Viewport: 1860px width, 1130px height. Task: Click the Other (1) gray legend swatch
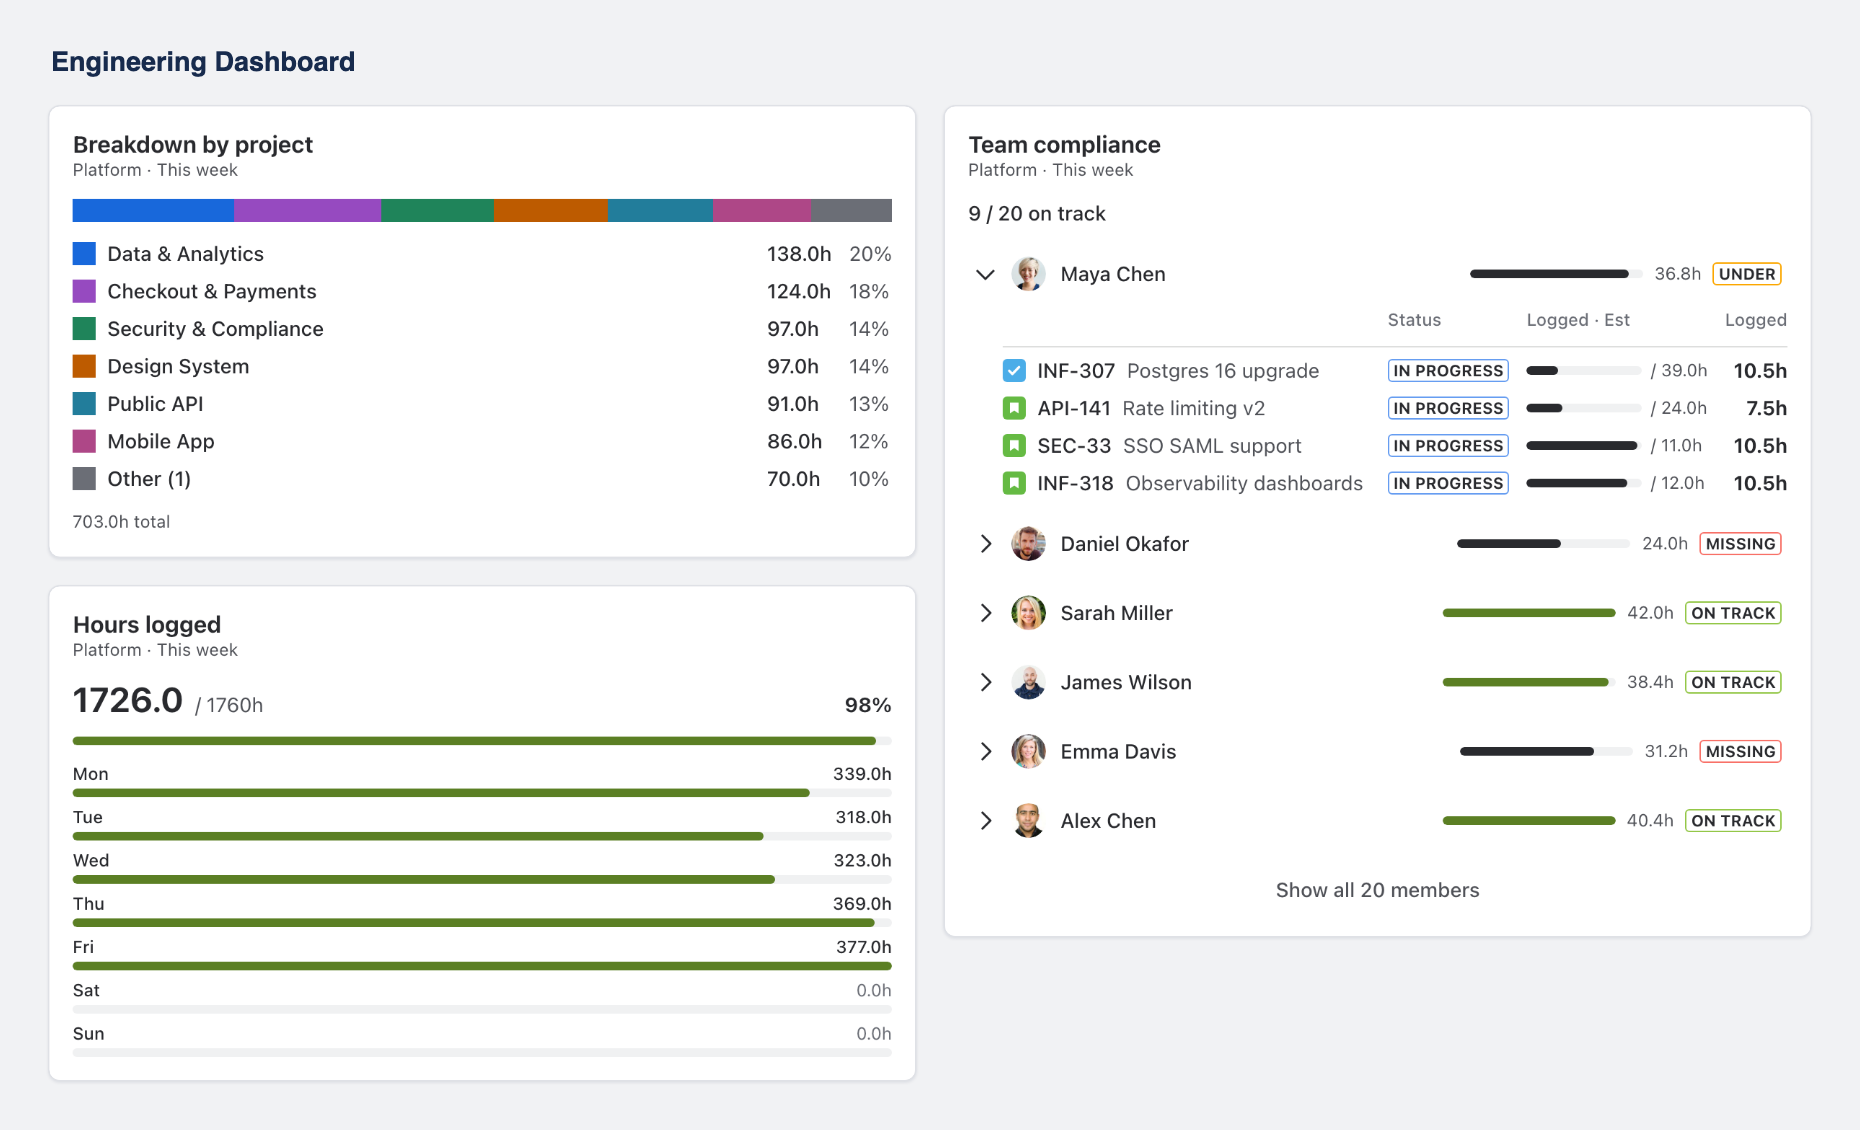pyautogui.click(x=84, y=479)
